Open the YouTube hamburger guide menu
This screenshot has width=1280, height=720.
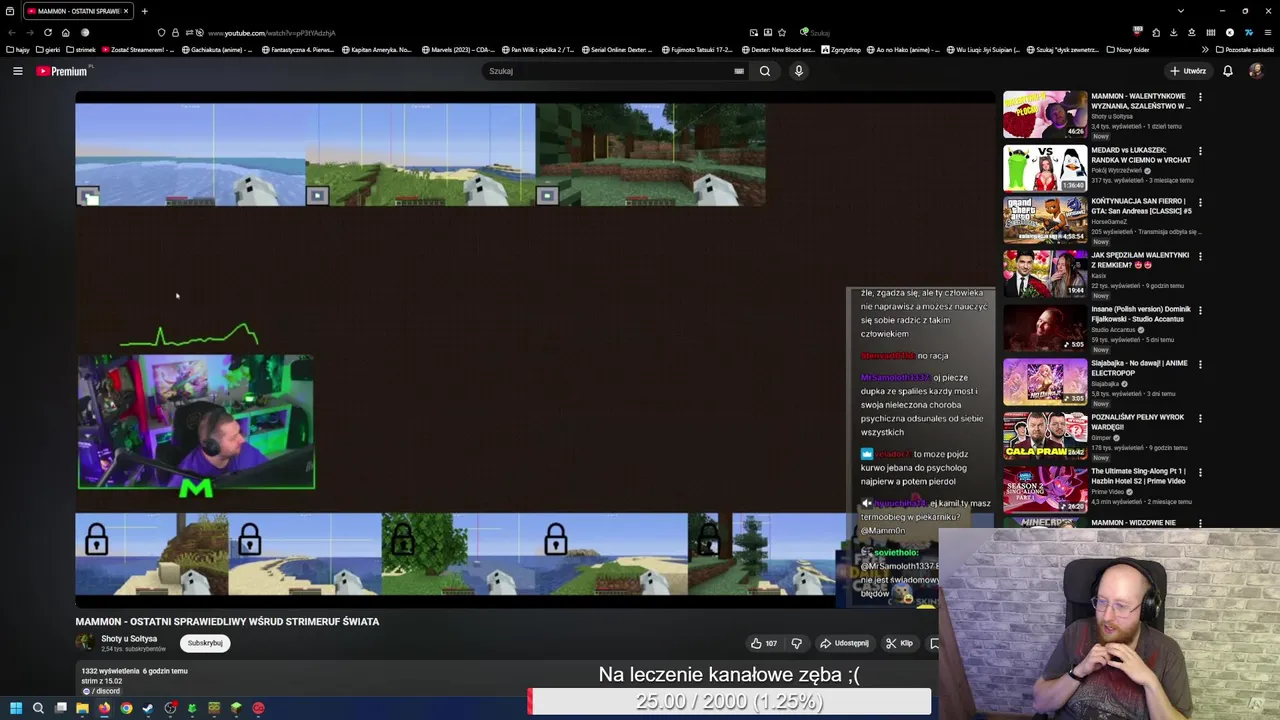17,71
